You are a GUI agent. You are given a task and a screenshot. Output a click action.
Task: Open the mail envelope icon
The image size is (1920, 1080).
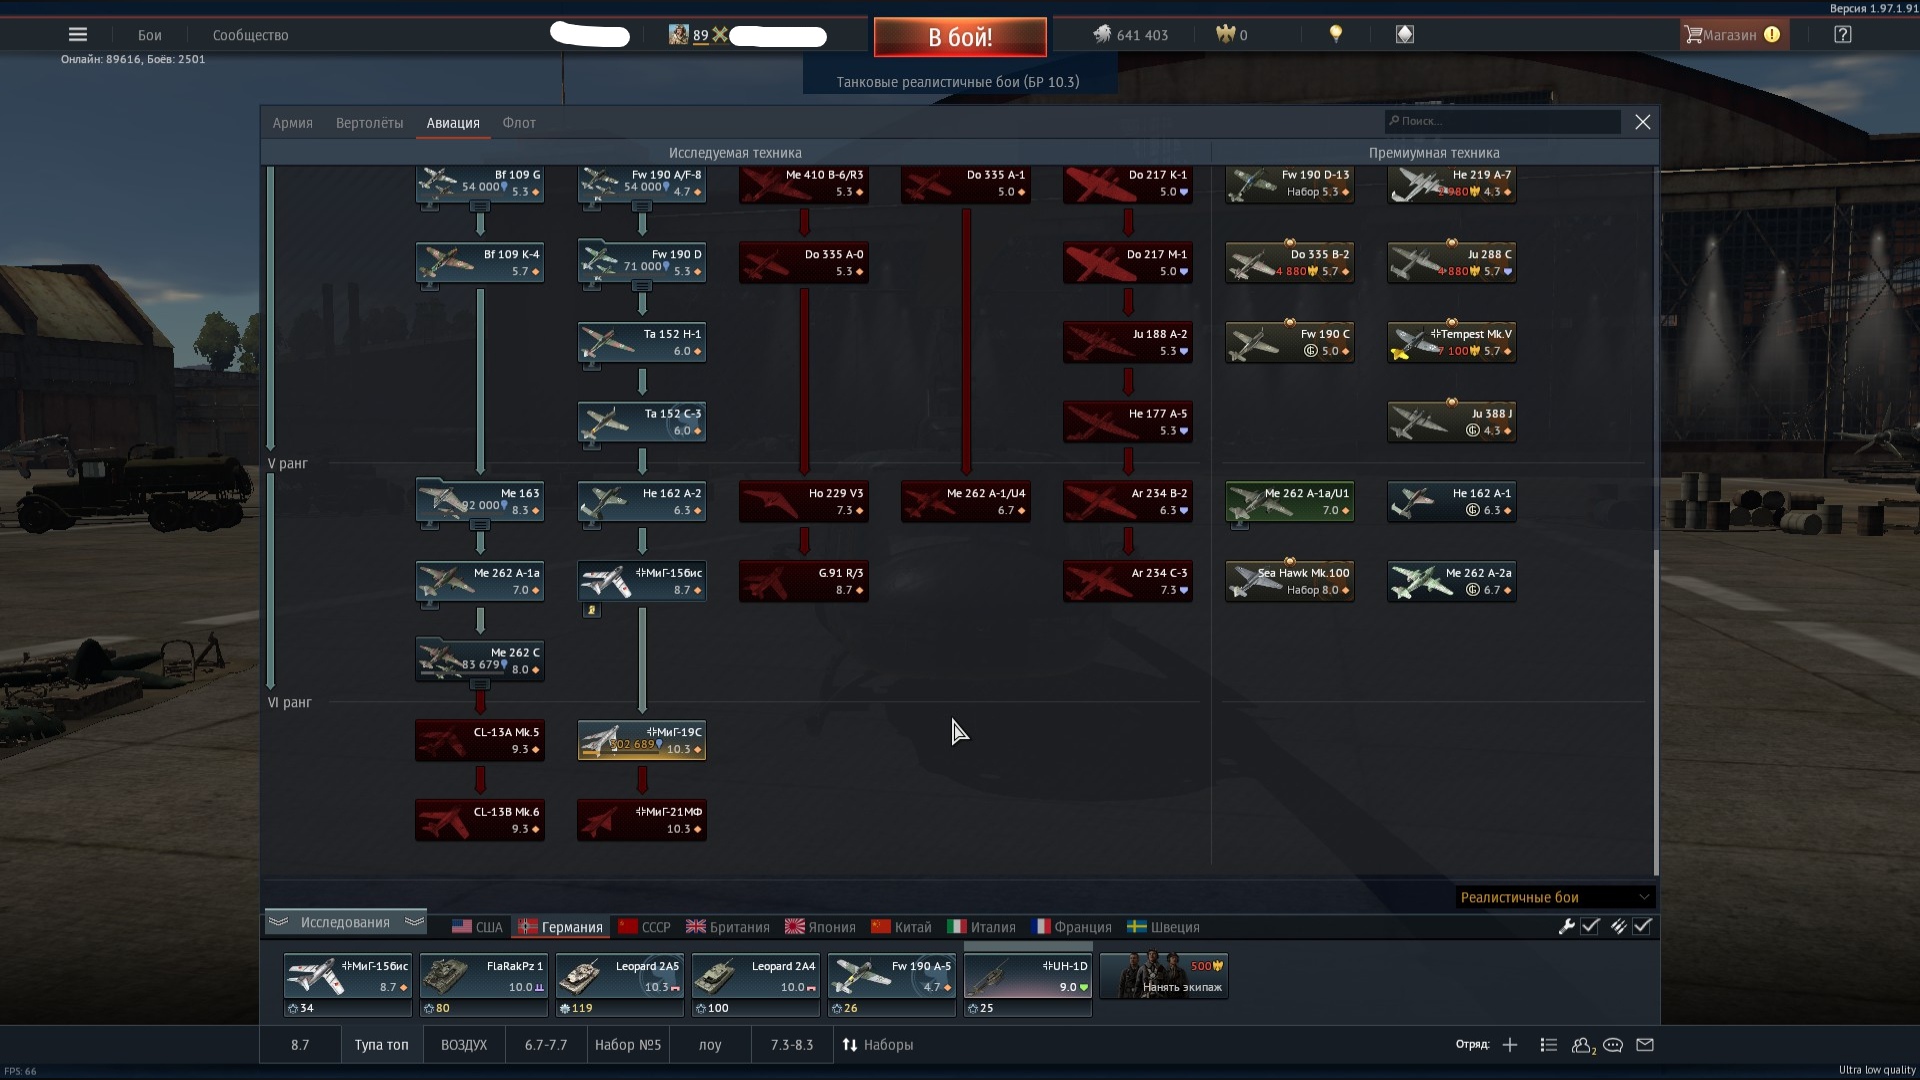(x=1645, y=1045)
